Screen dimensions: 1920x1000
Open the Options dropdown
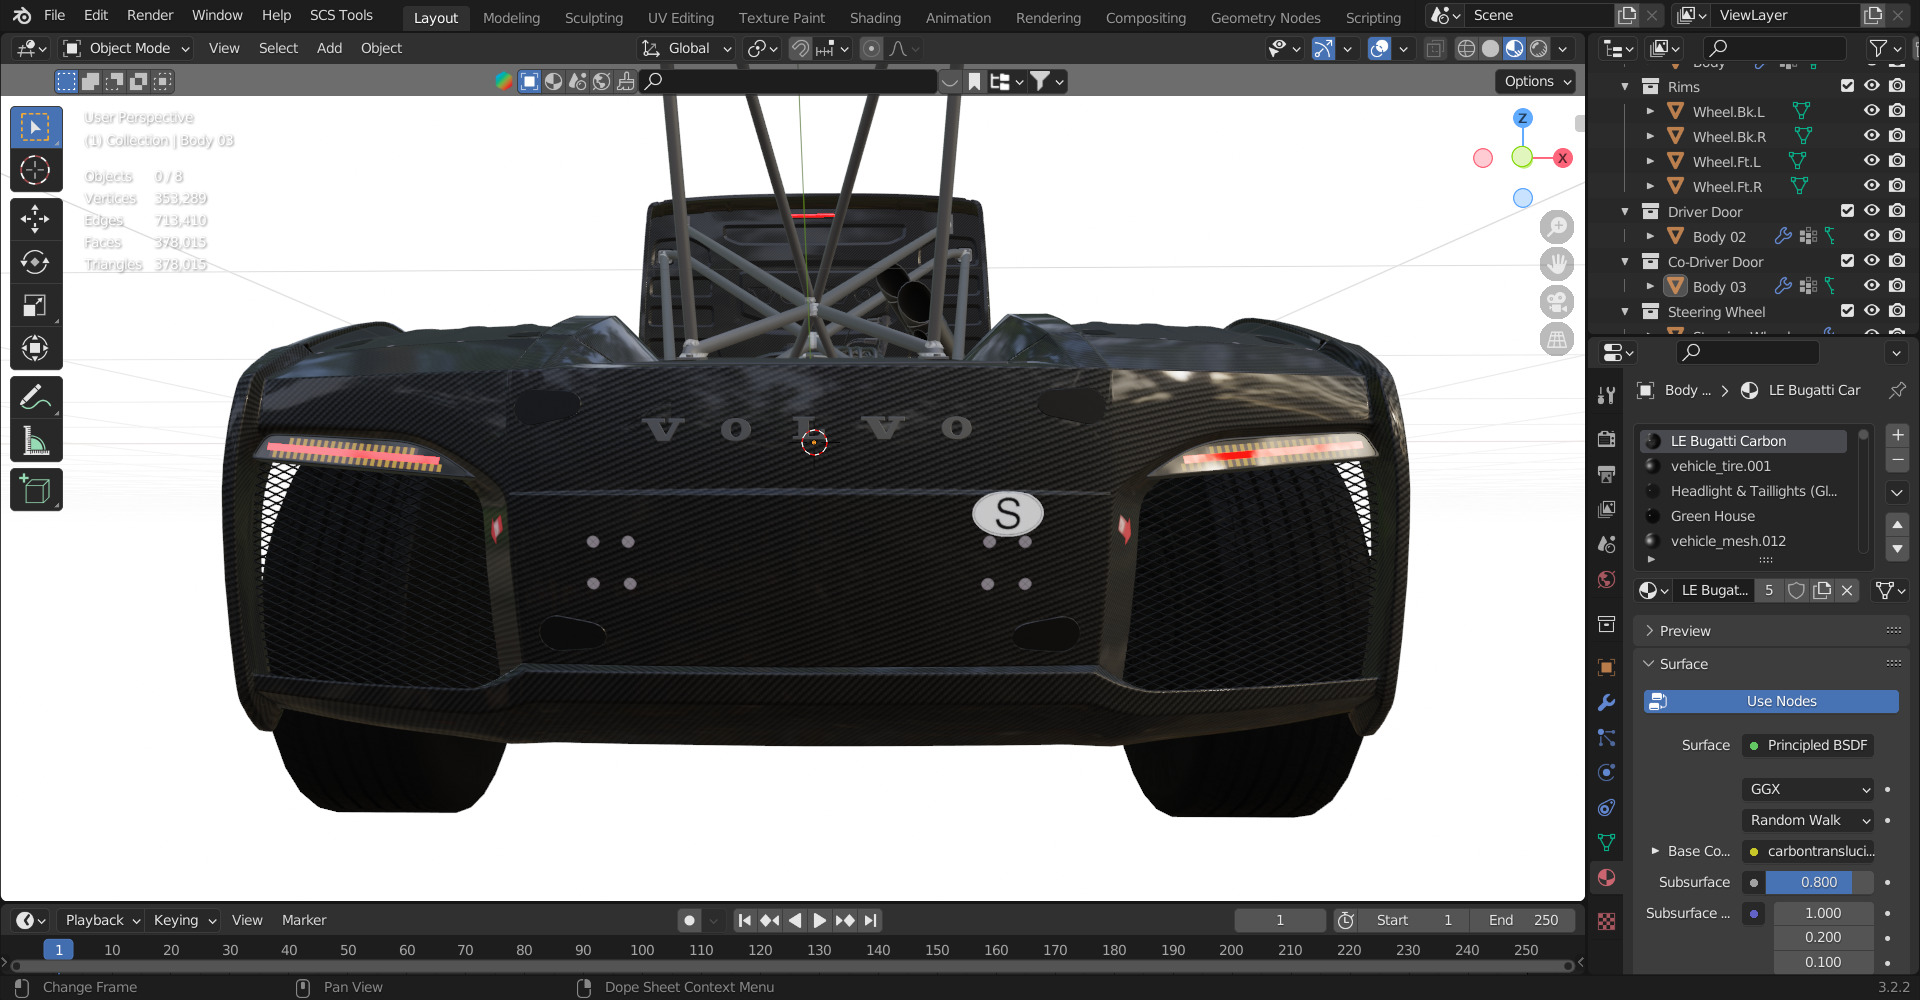tap(1537, 81)
